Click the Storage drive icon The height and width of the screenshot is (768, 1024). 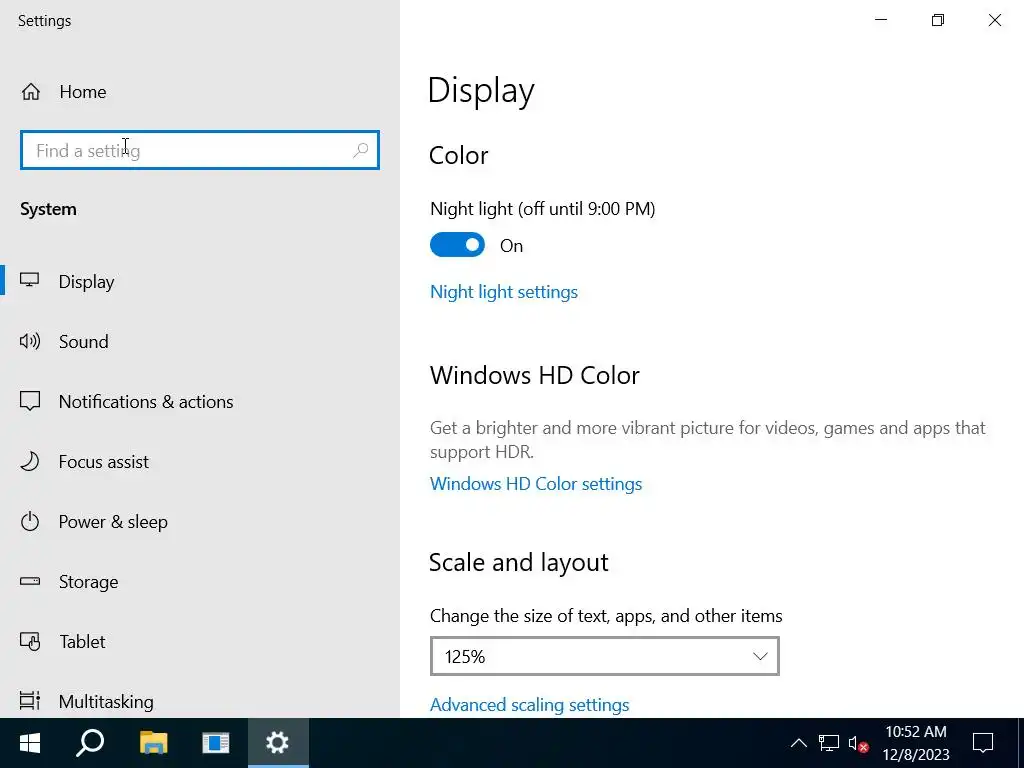coord(29,581)
